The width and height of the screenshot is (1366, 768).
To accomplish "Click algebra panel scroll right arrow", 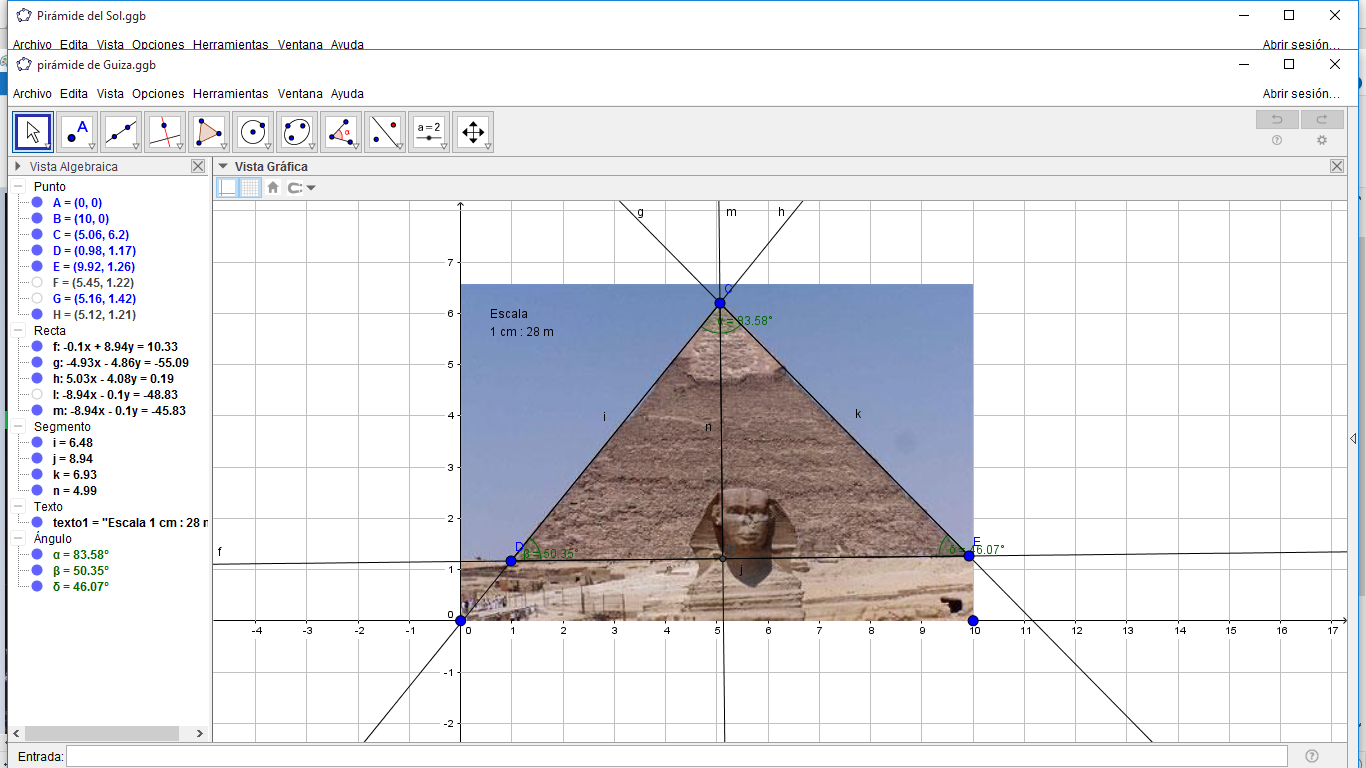I will 200,733.
